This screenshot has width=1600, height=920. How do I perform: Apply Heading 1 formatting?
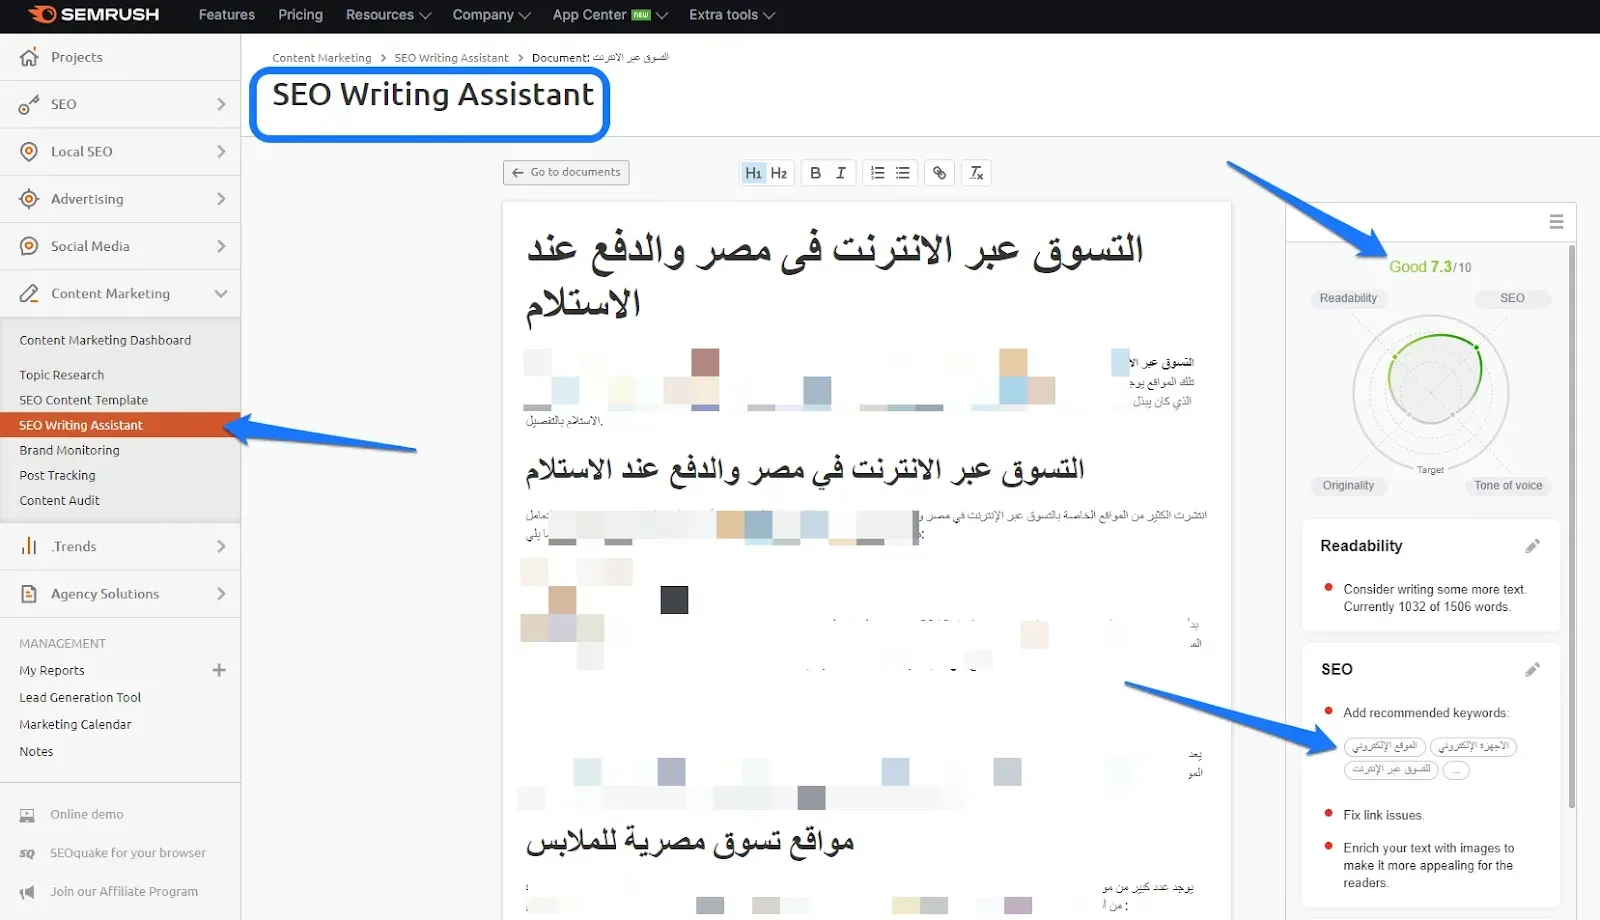(753, 173)
